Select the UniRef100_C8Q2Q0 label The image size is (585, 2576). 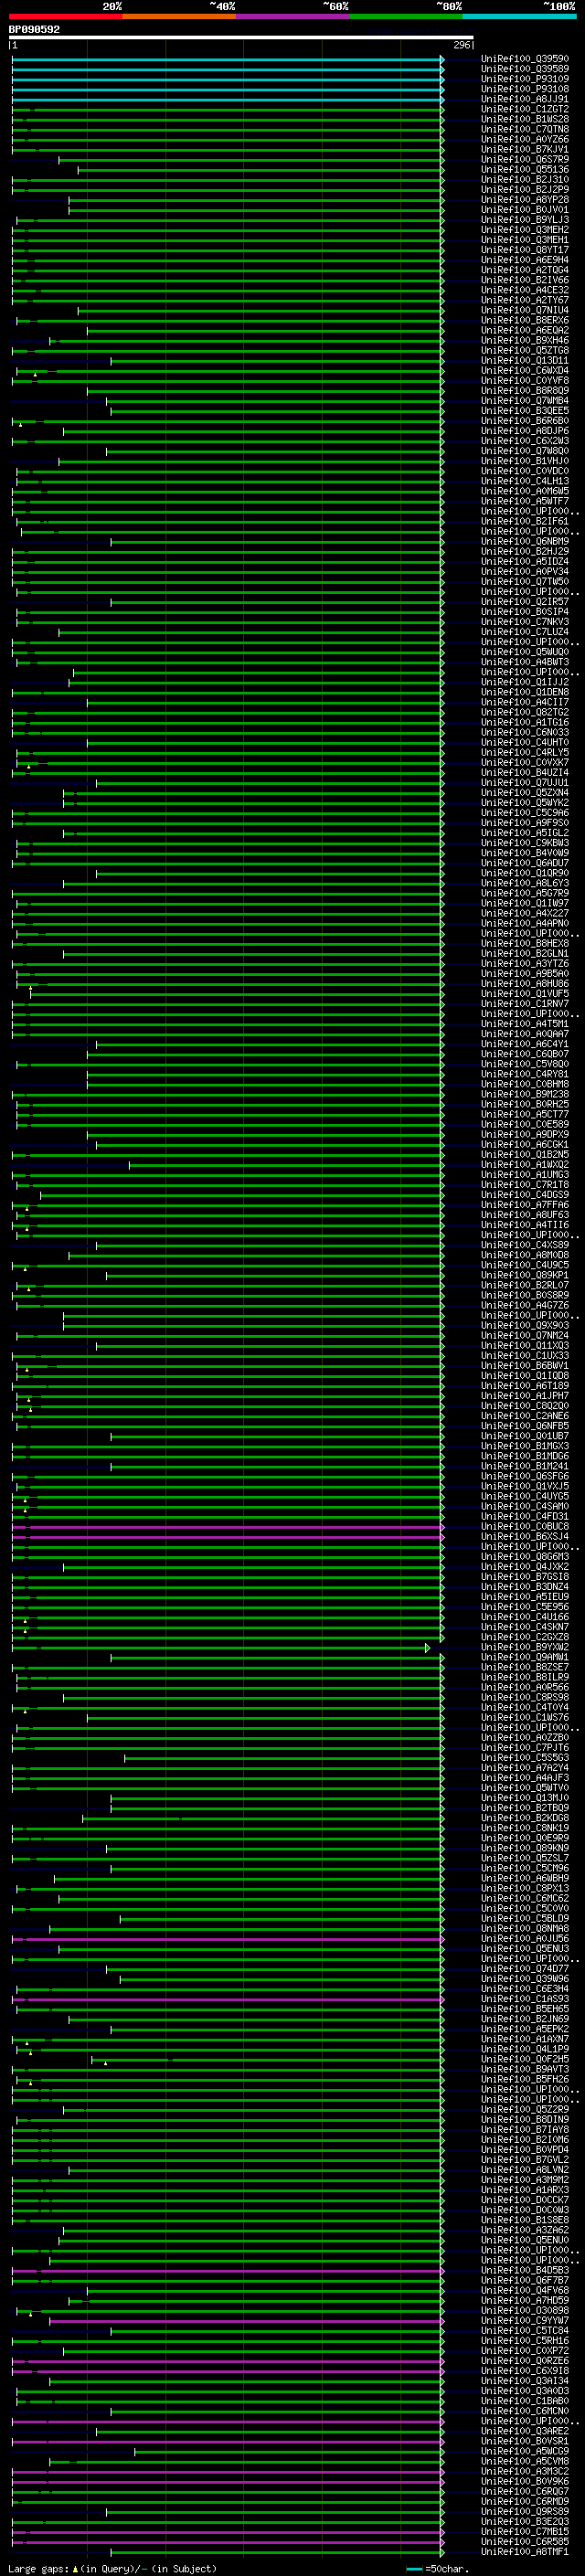click(525, 1406)
